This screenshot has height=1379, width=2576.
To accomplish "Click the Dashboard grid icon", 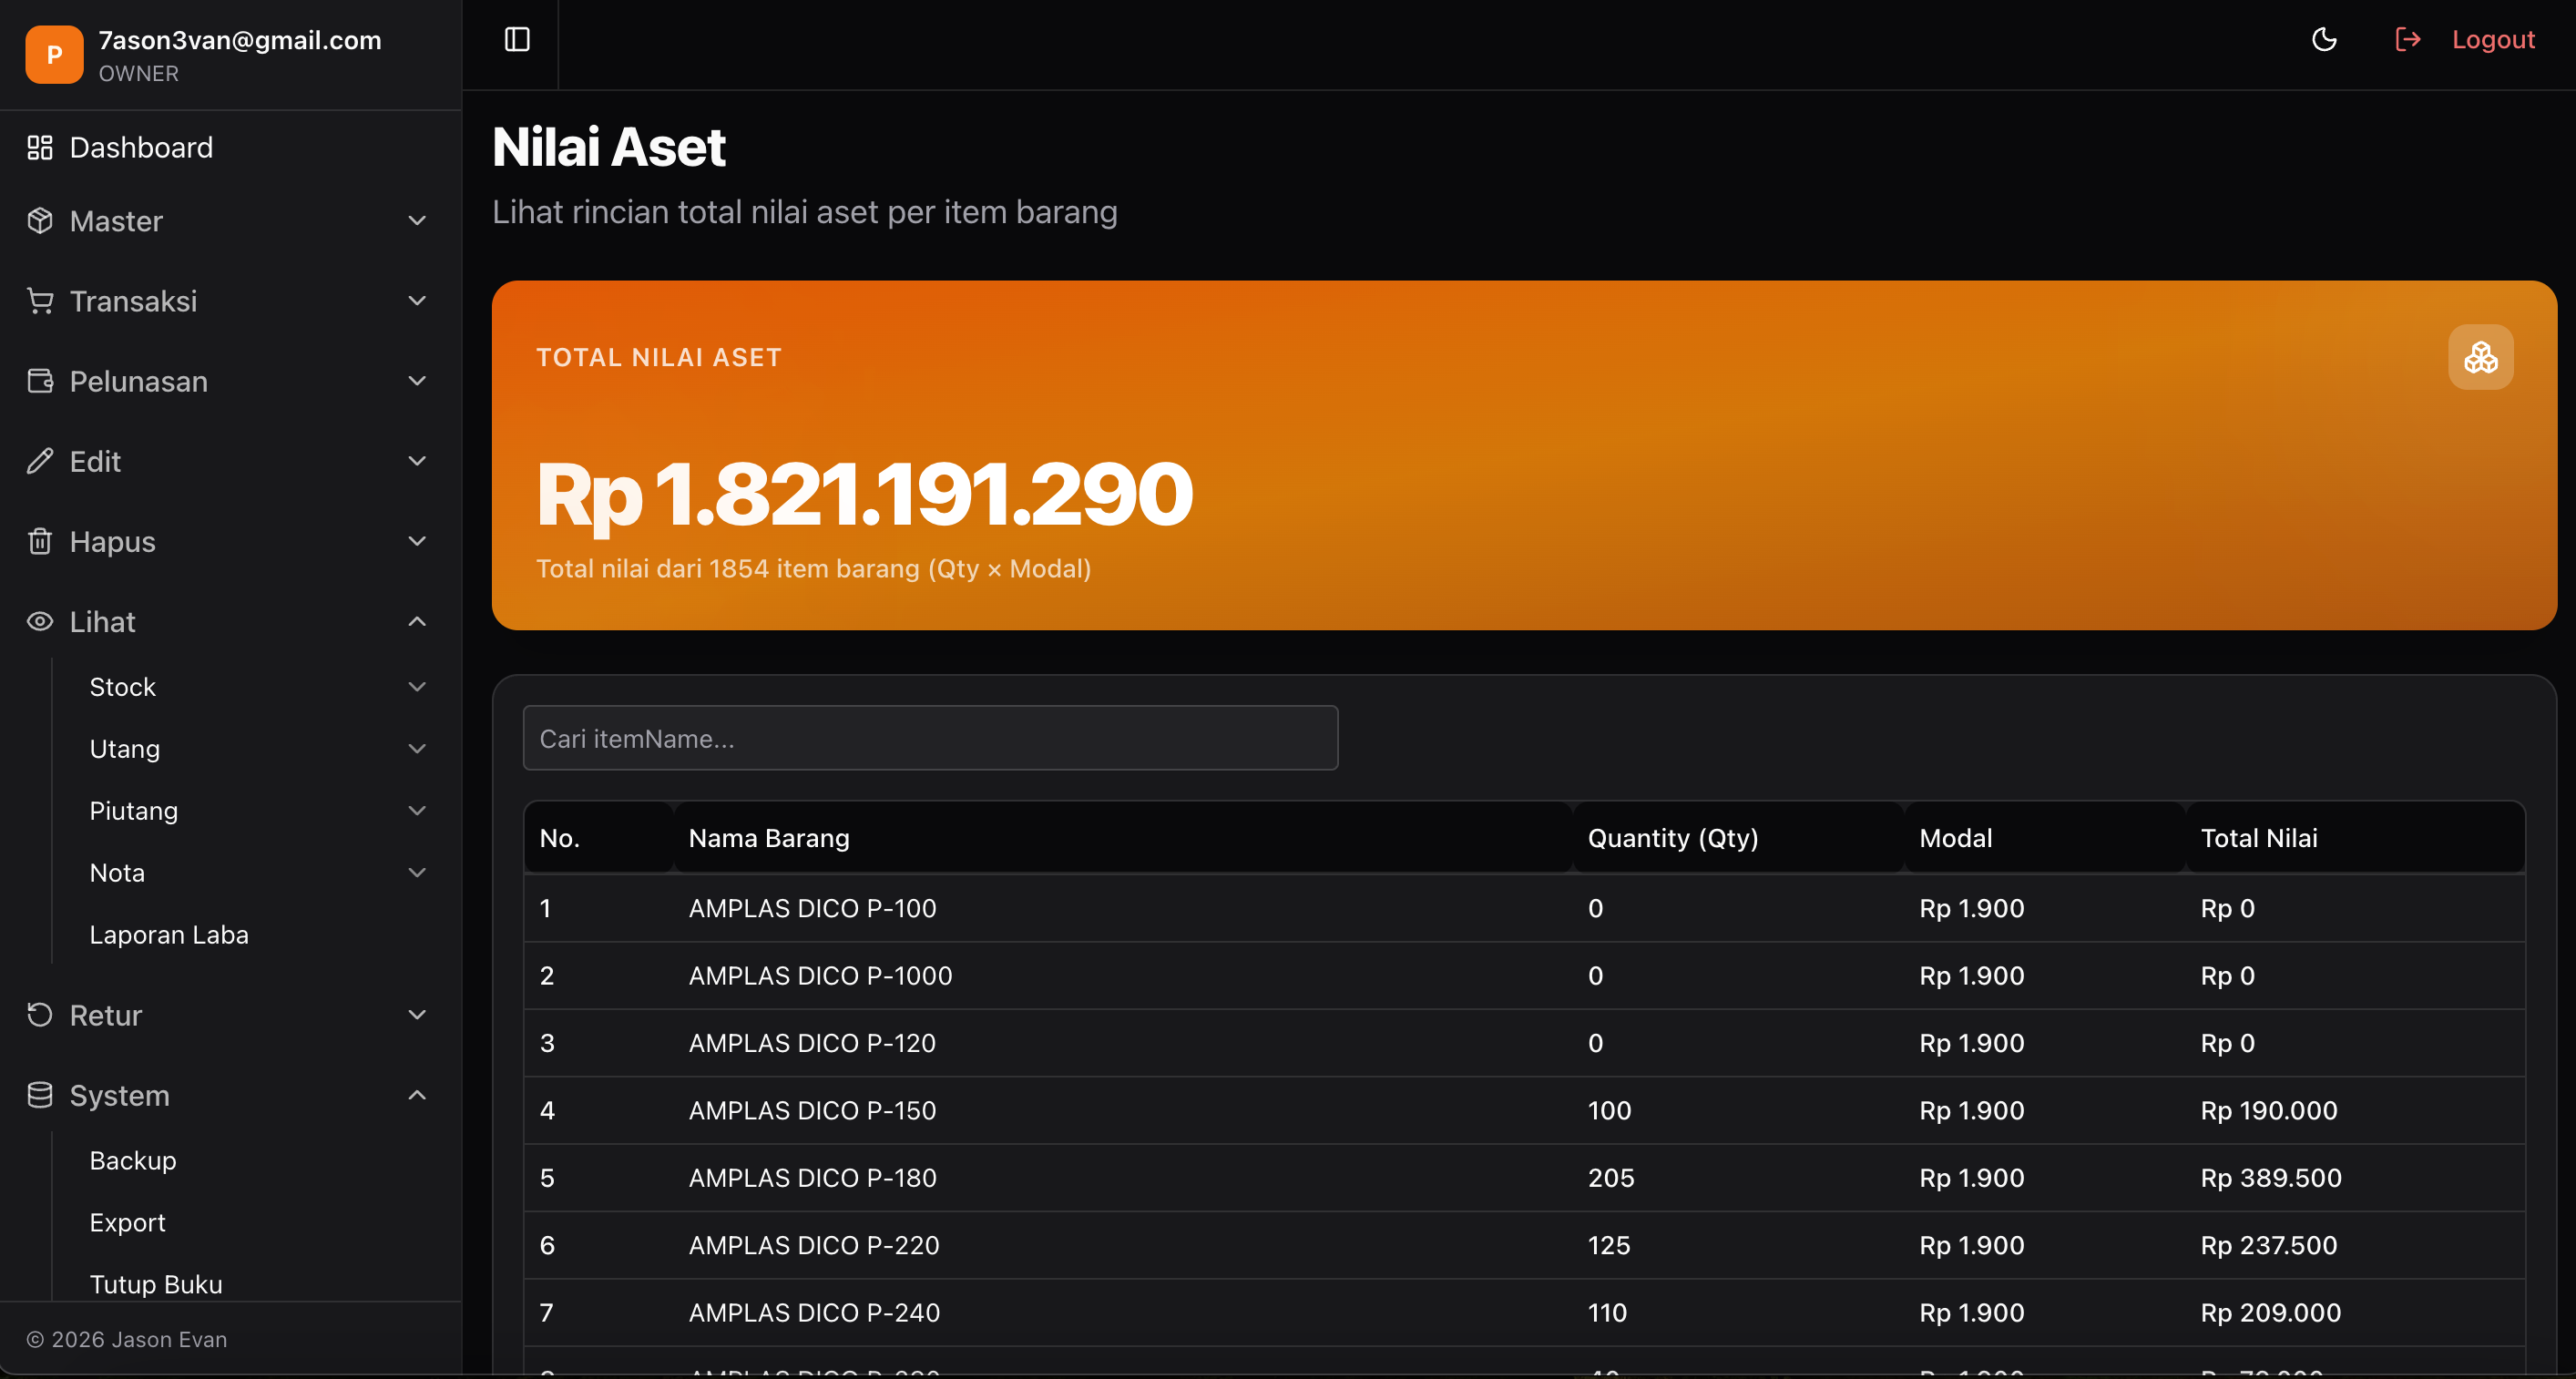I will pos(40,148).
